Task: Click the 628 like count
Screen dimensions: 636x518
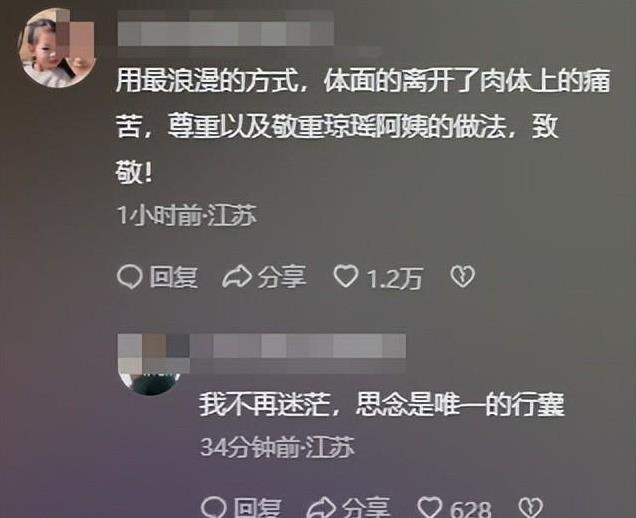Action: click(471, 509)
